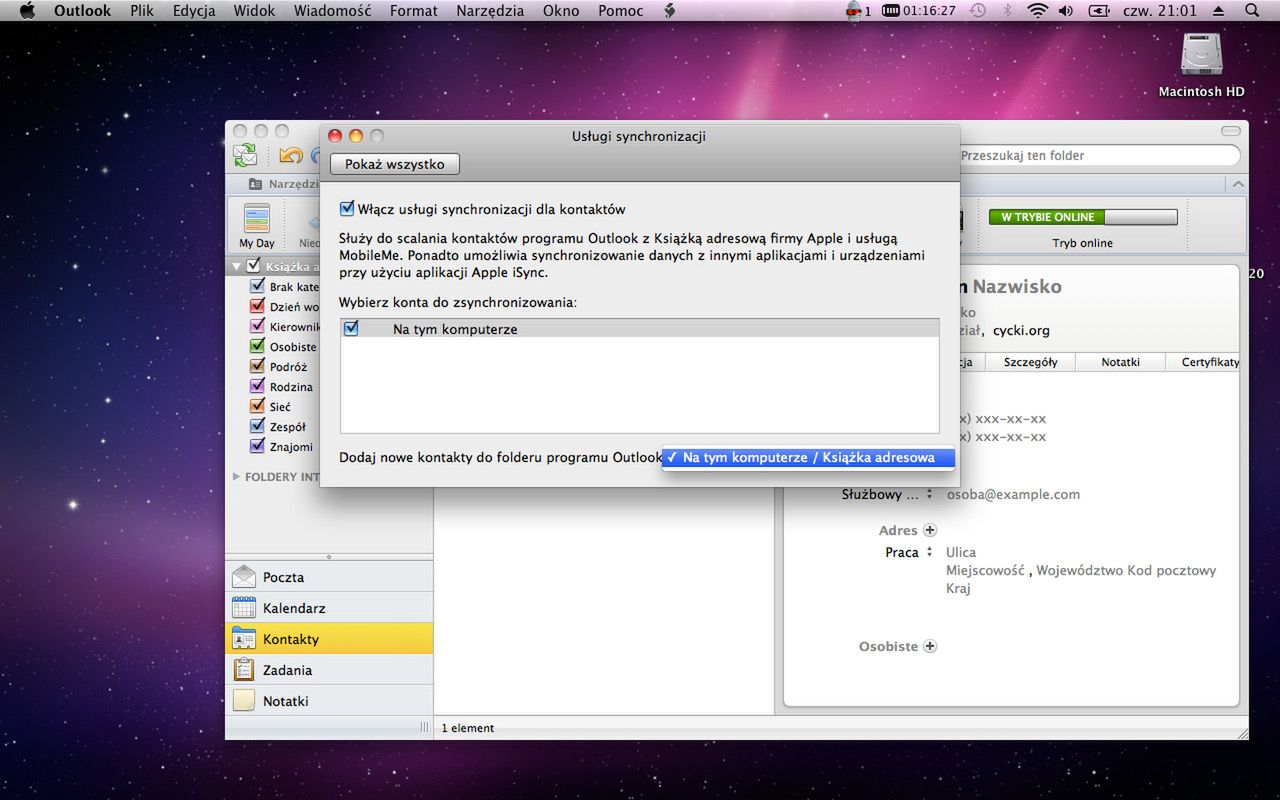The width and height of the screenshot is (1280, 800).
Task: Collapse the Outlook ribbon with chevron
Action: coord(1238,184)
